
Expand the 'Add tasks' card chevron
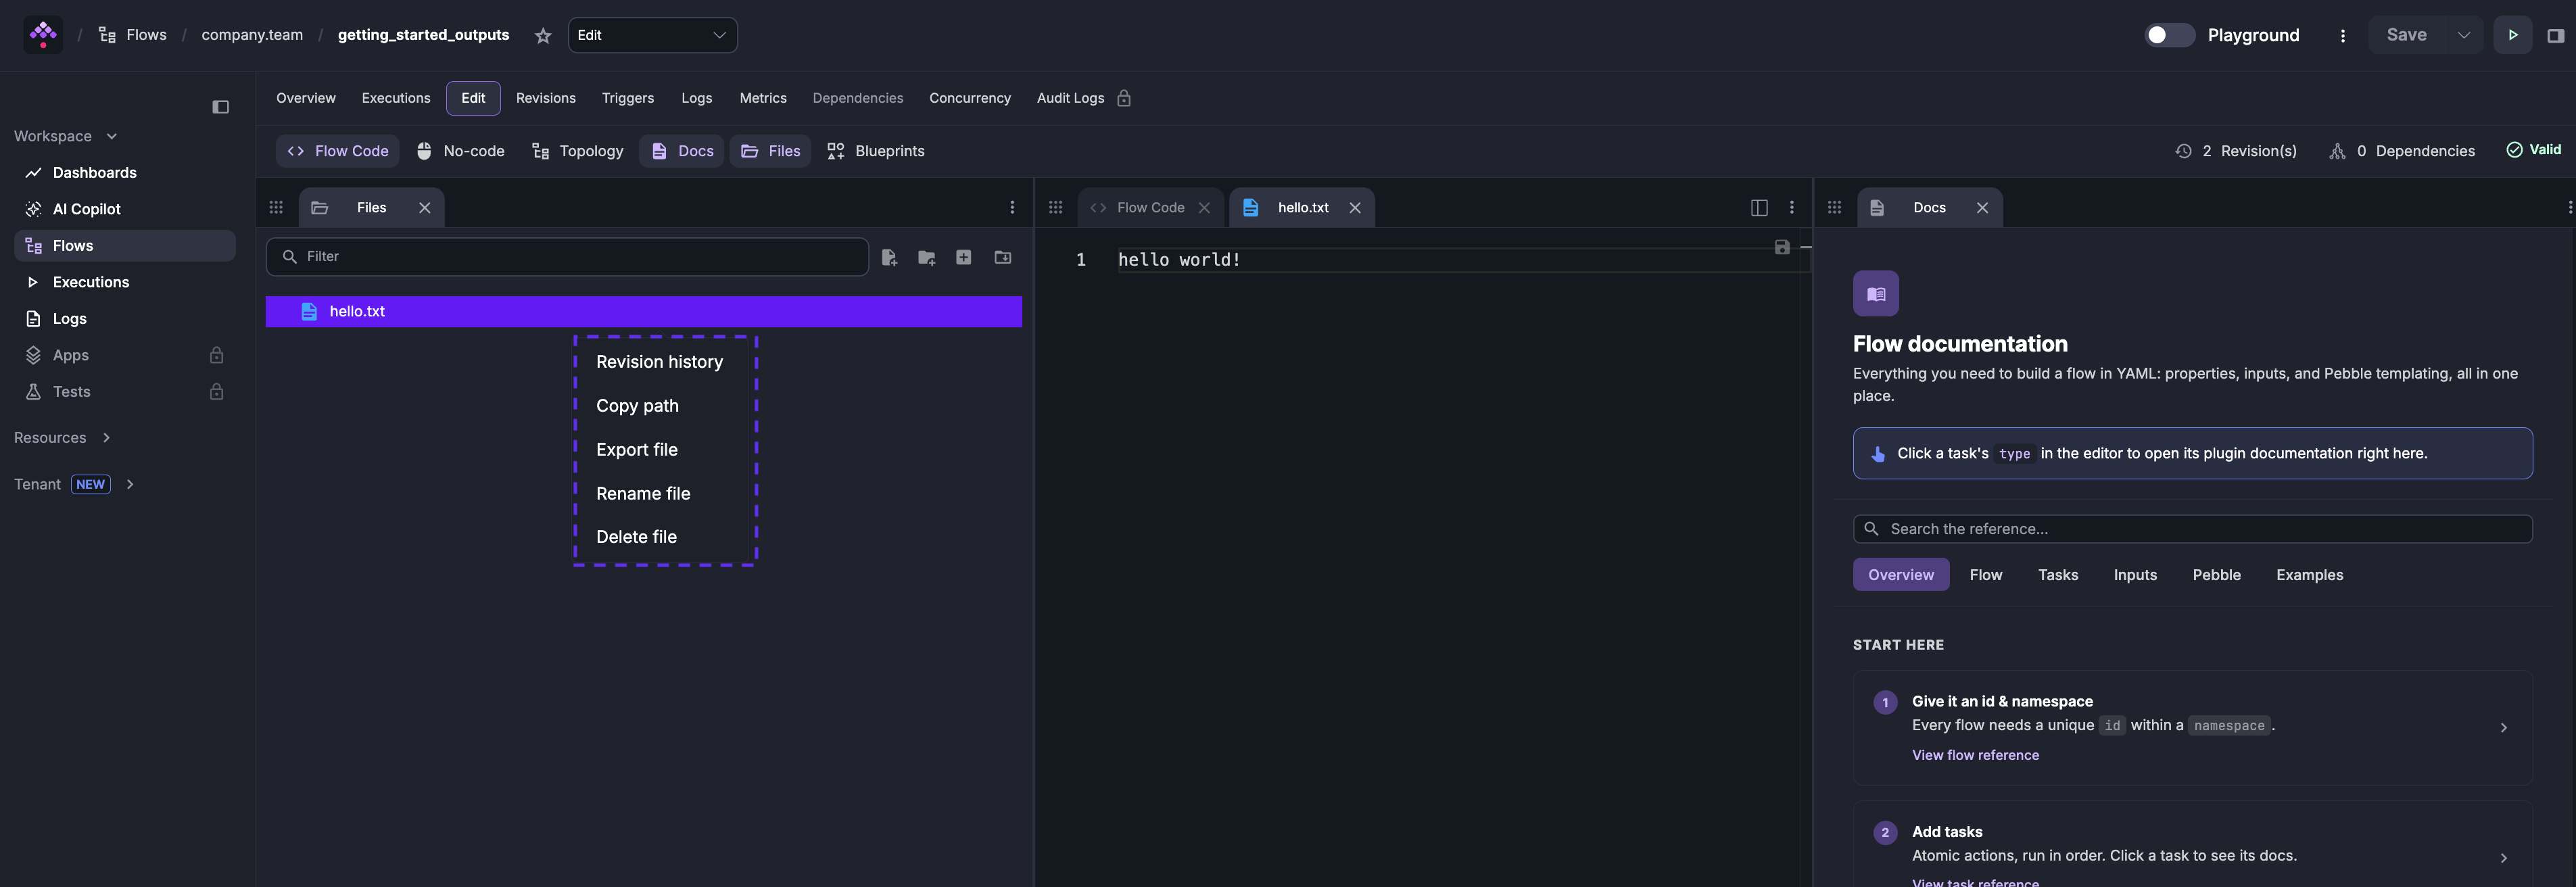2503,858
